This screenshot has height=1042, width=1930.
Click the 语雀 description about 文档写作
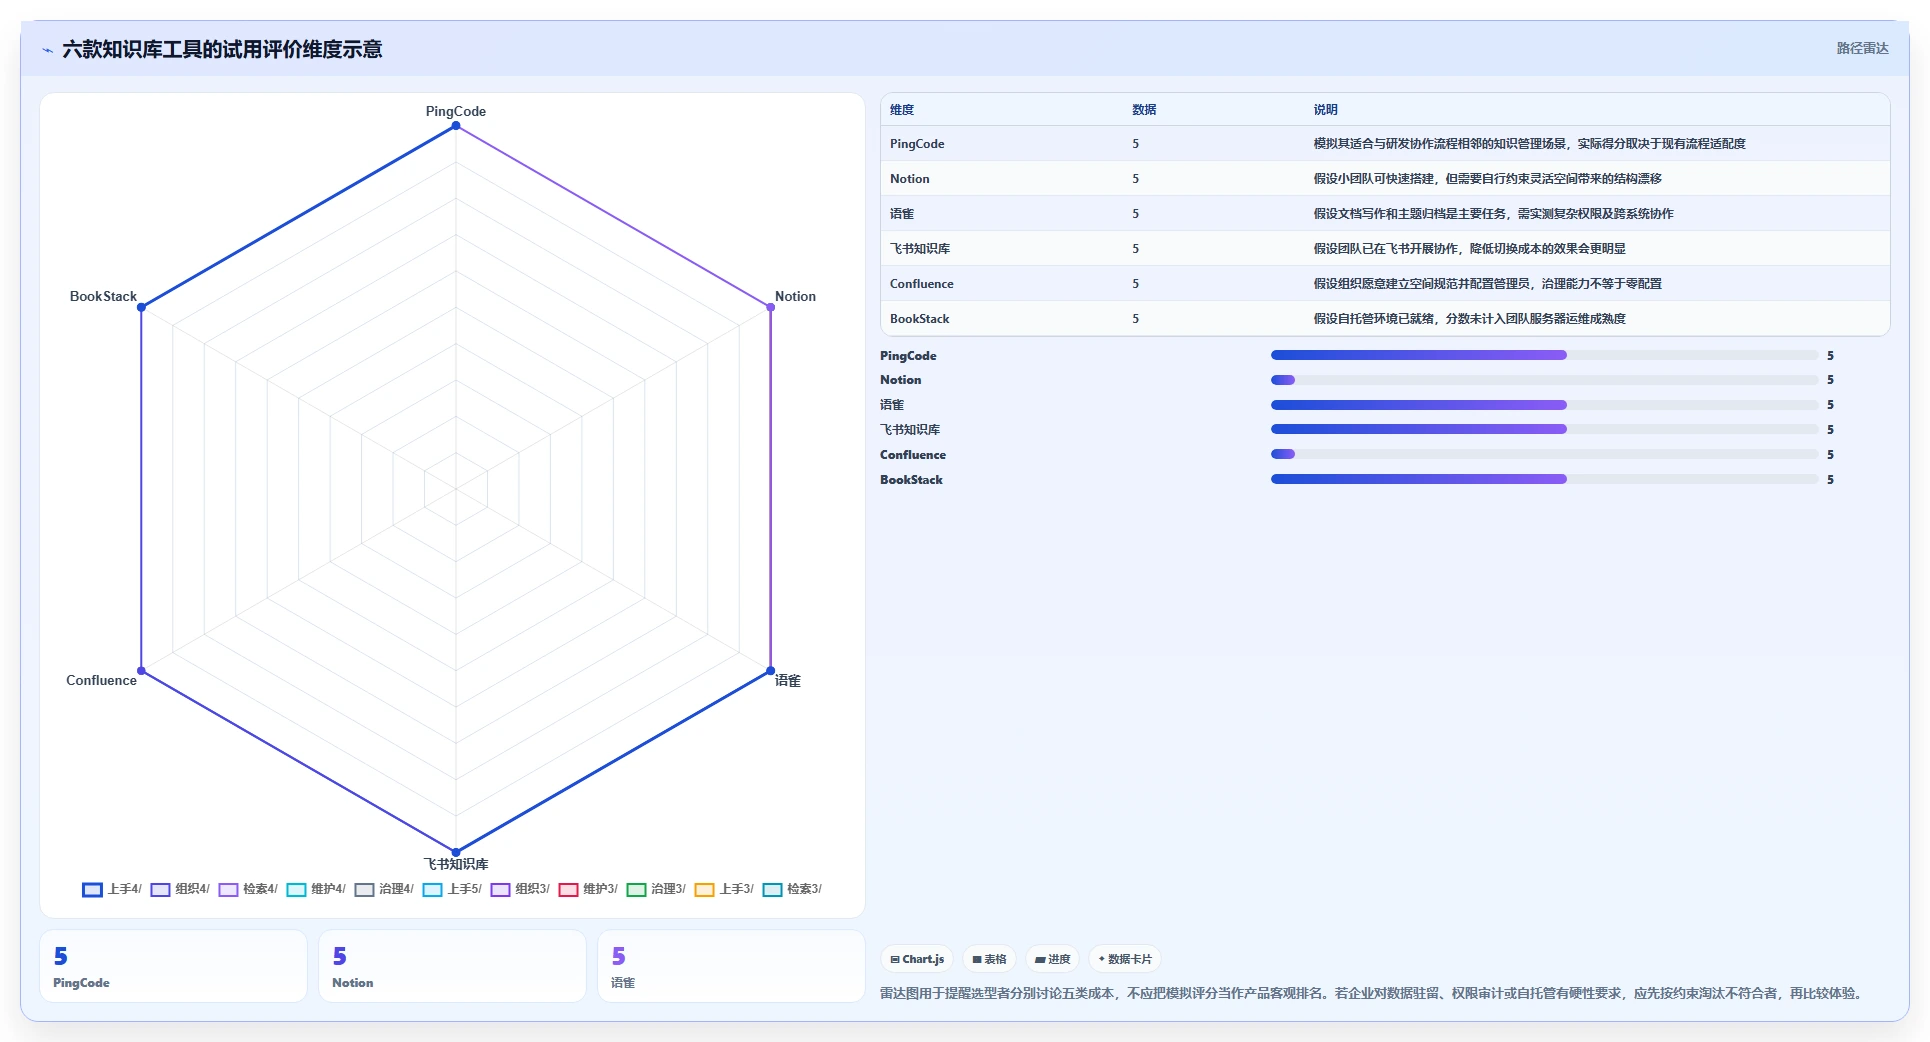point(1493,214)
